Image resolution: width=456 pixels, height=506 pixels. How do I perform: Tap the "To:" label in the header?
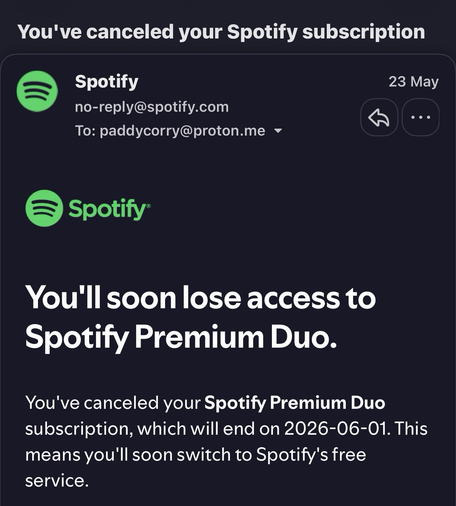pyautogui.click(x=86, y=131)
